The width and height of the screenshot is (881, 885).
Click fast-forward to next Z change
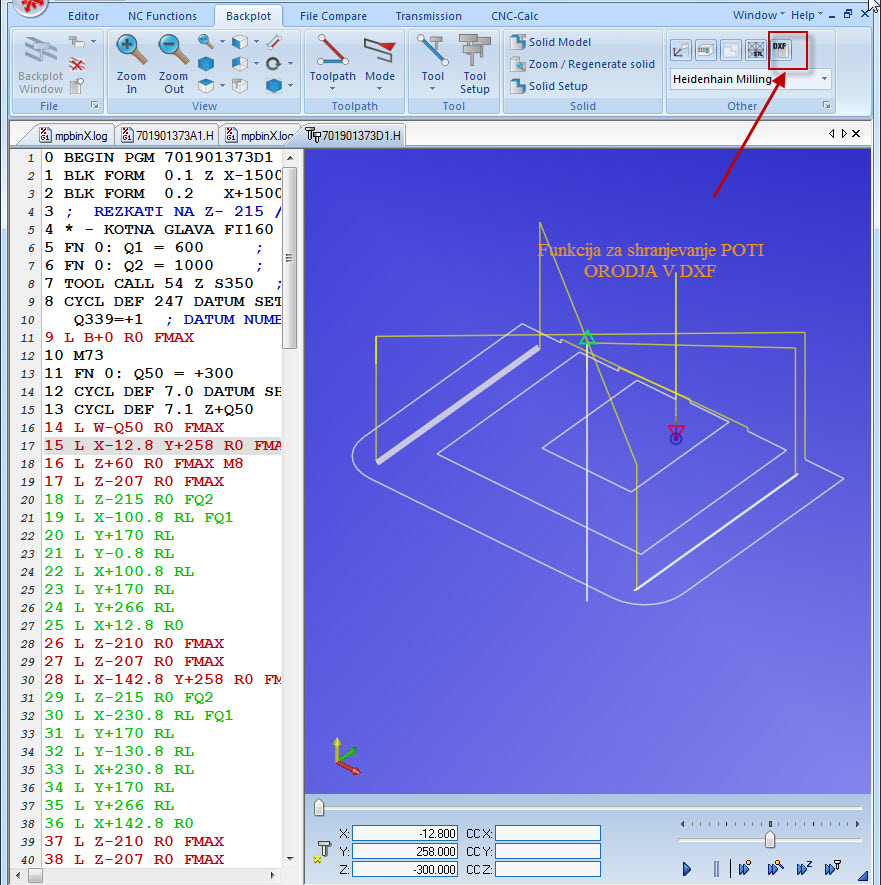804,868
